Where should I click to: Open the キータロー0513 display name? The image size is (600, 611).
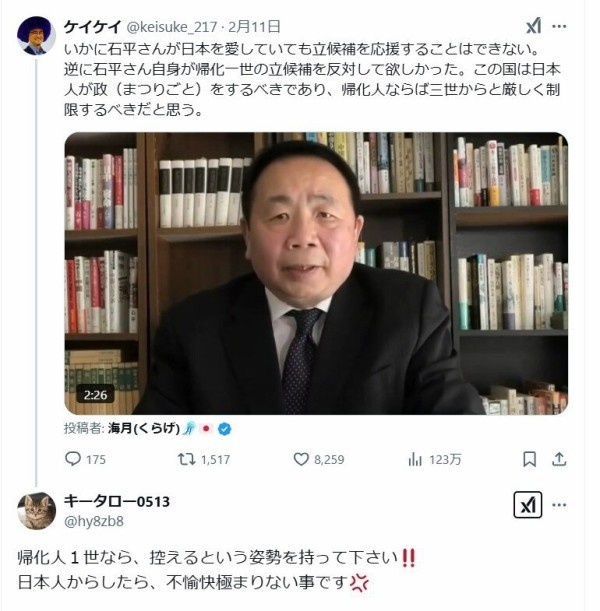pos(117,502)
